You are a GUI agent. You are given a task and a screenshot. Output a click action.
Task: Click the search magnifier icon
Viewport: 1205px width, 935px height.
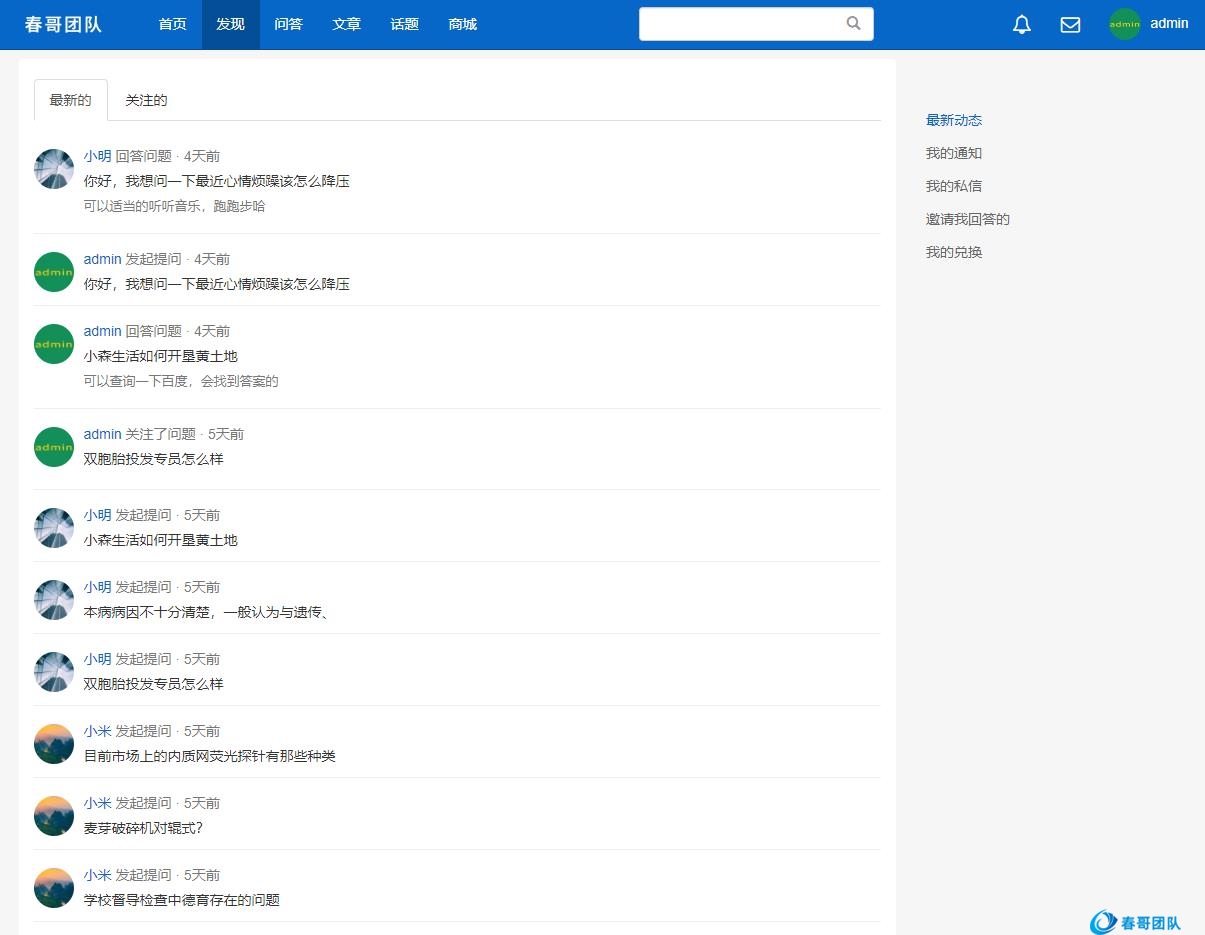point(853,24)
